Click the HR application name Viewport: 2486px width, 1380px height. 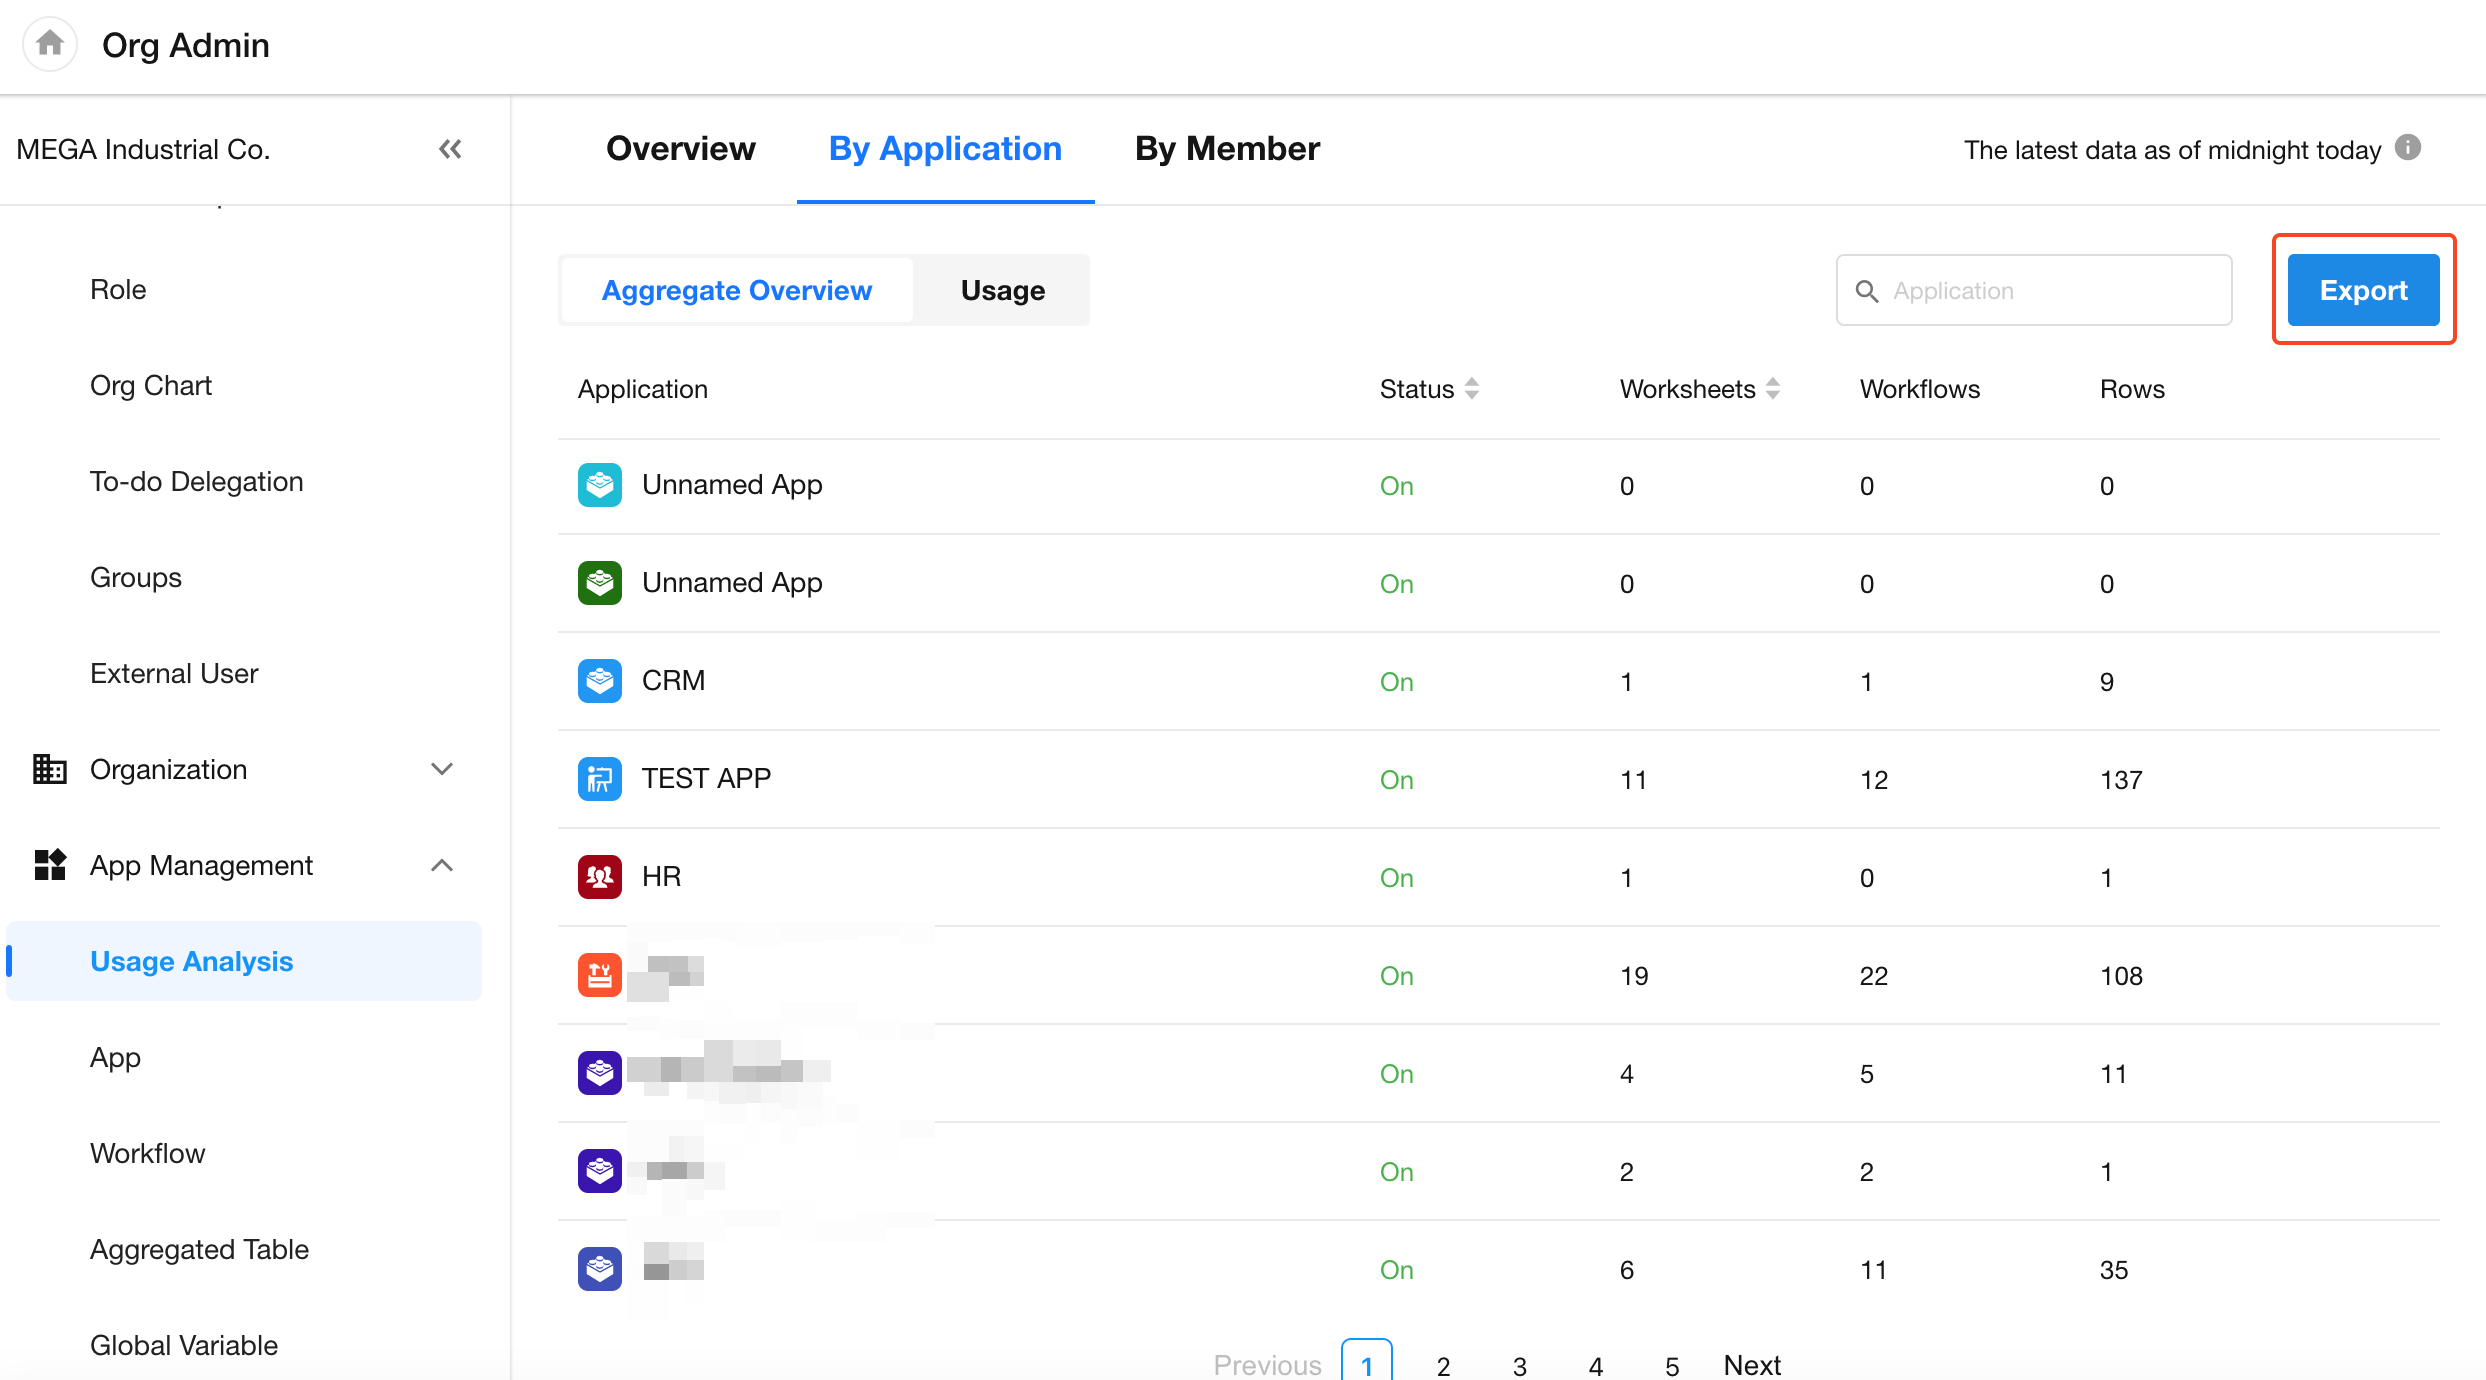(x=661, y=876)
